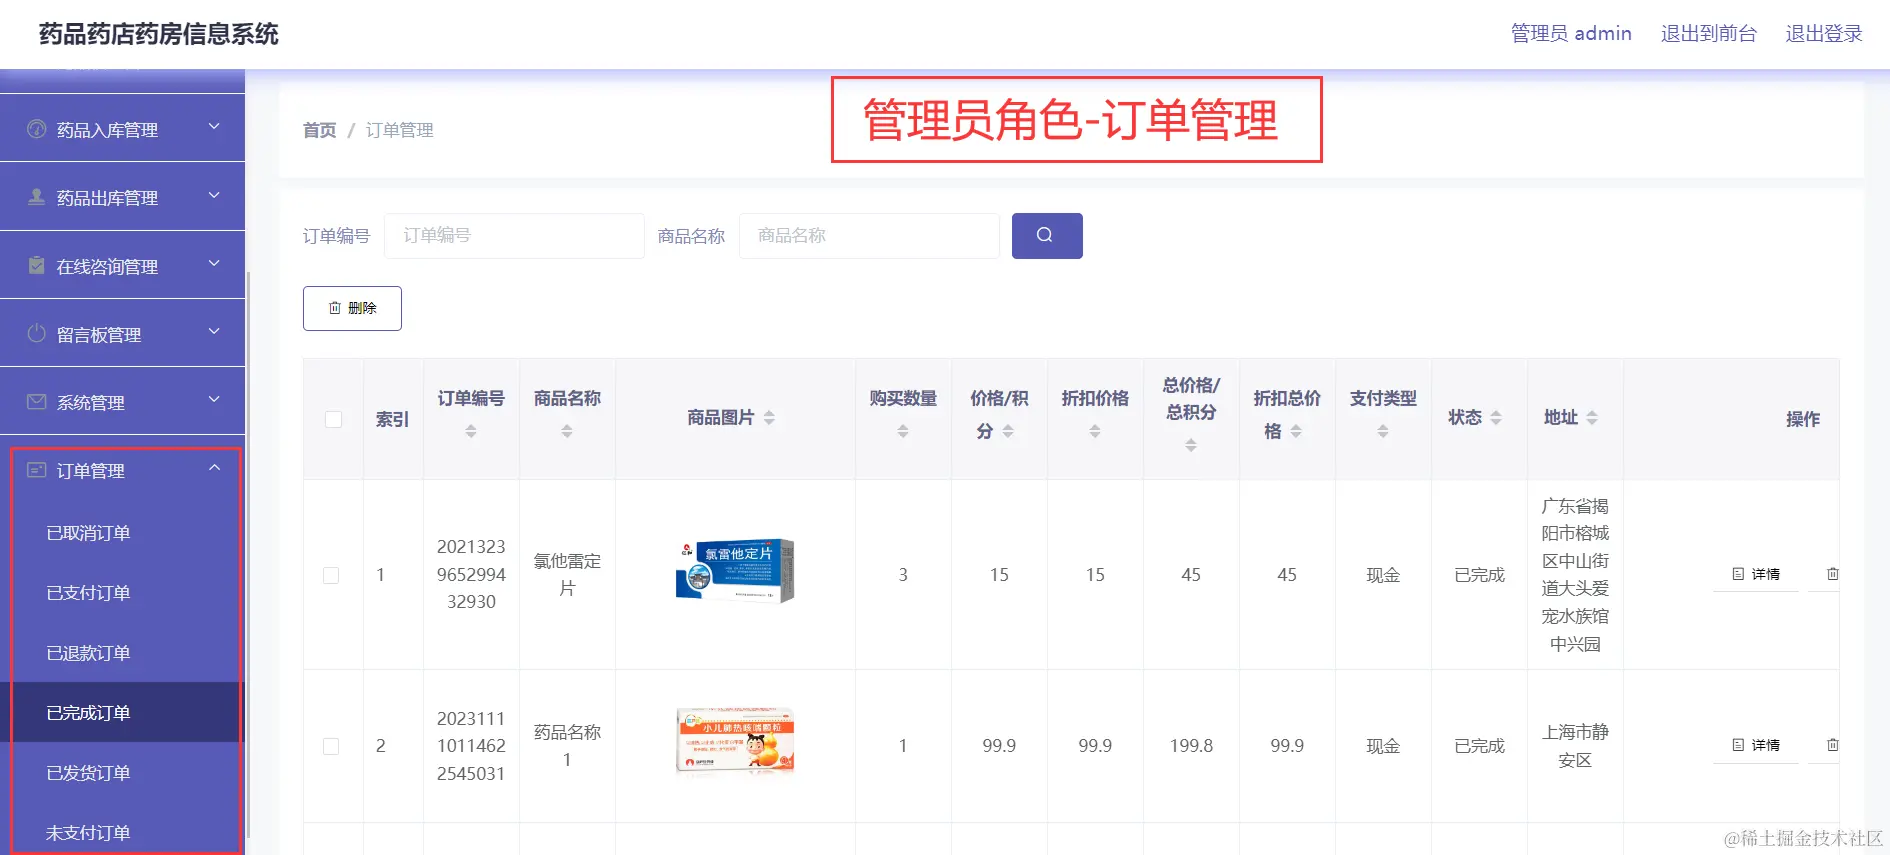
Task: Click the 留言板管理 power icon
Action: point(36,333)
